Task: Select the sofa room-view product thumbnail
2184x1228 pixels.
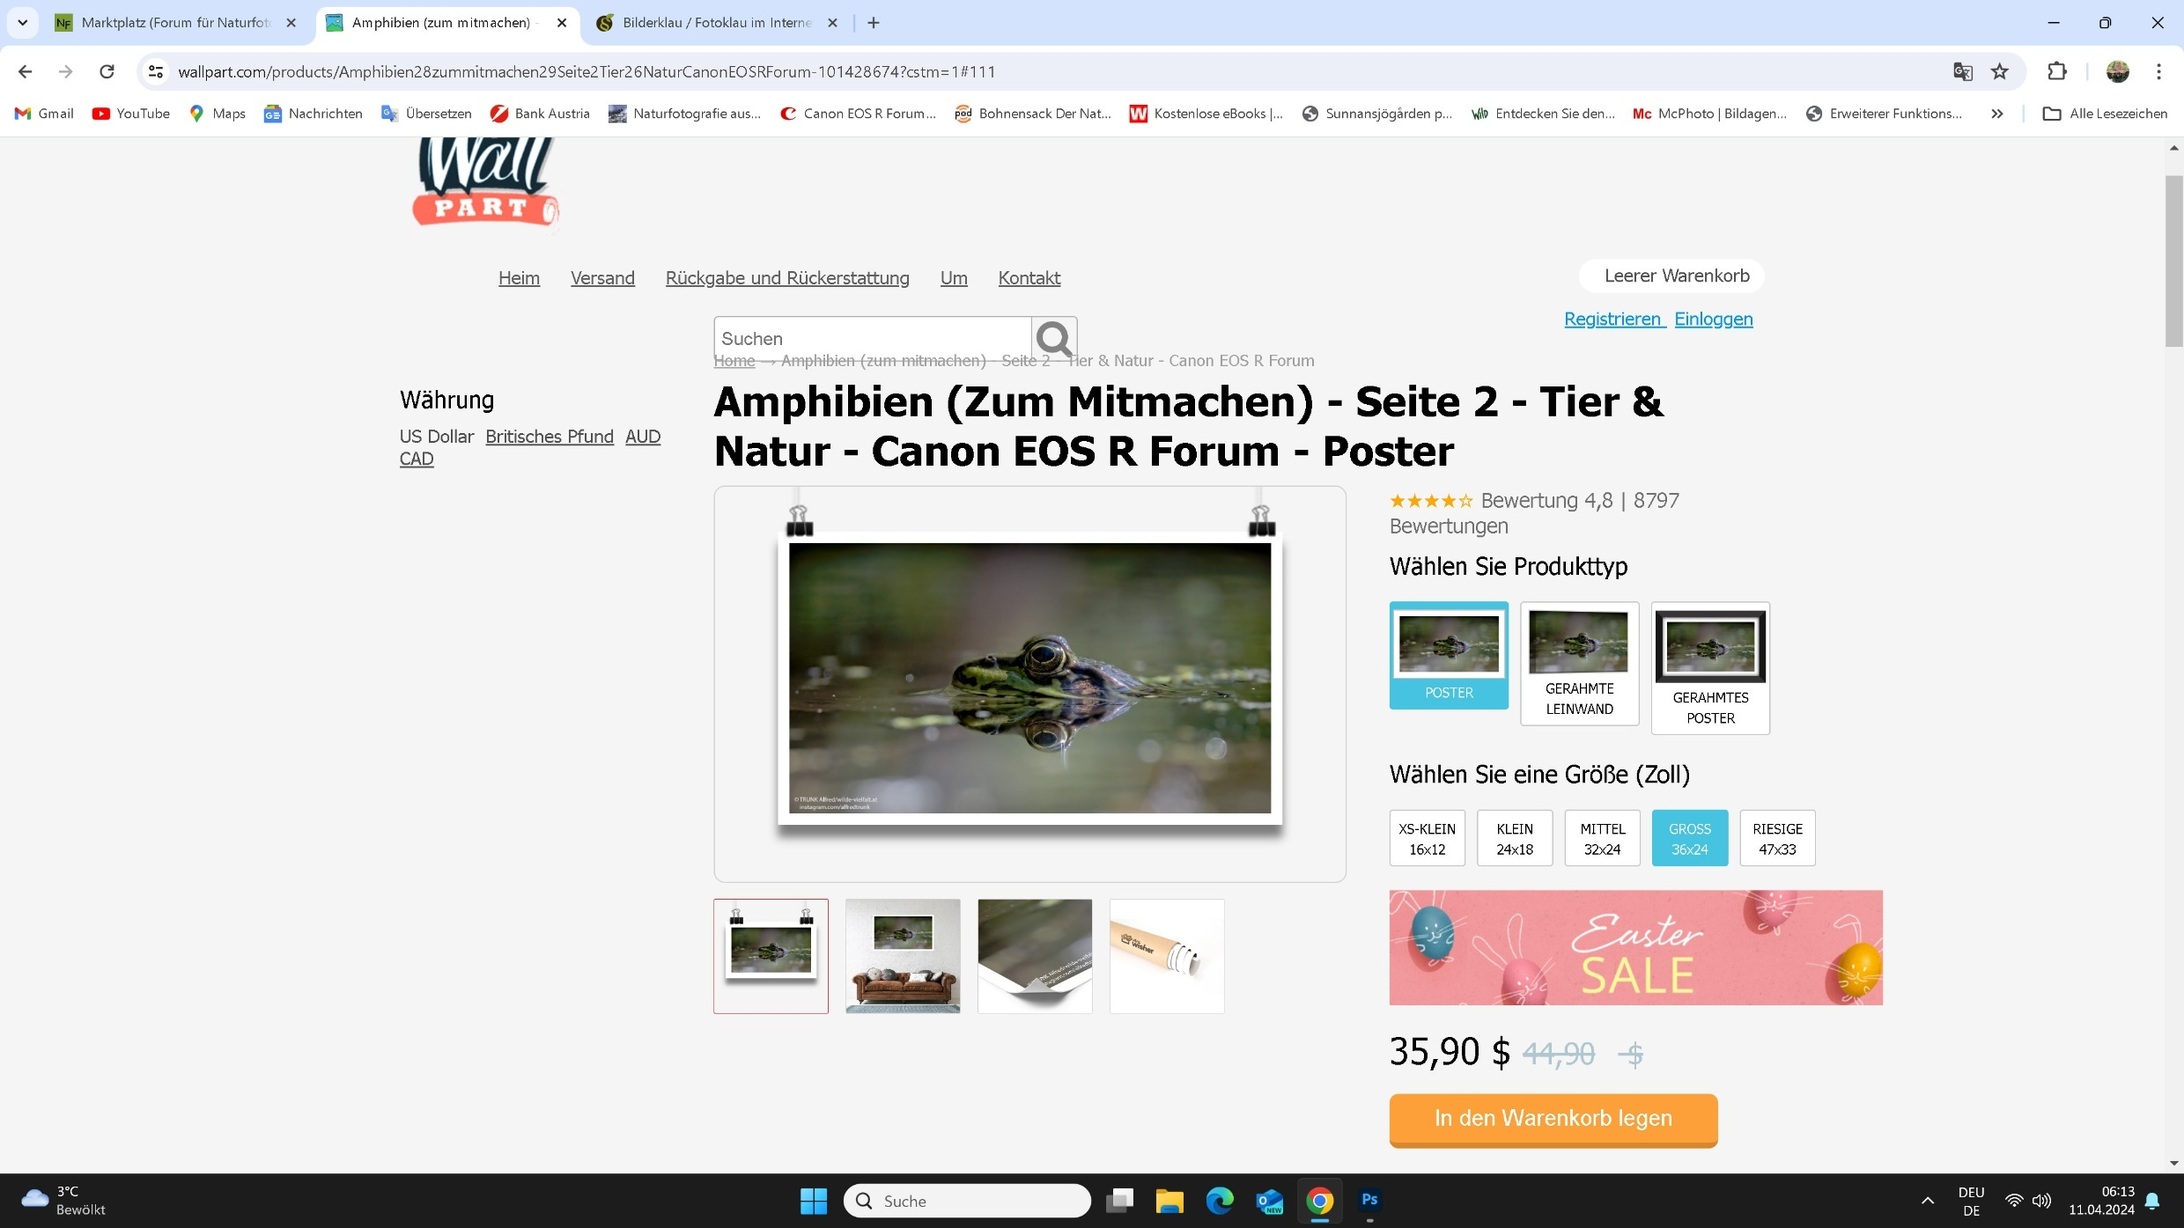Action: [x=902, y=955]
